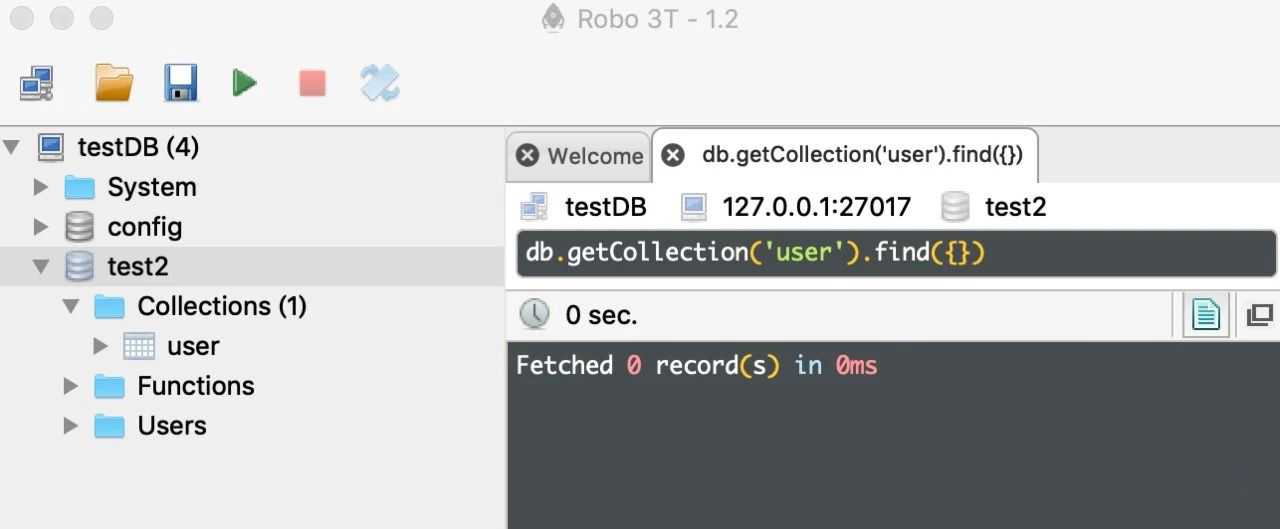Select the db.getCollection('user').find({}) tab
This screenshot has width=1280, height=529.
[x=862, y=154]
